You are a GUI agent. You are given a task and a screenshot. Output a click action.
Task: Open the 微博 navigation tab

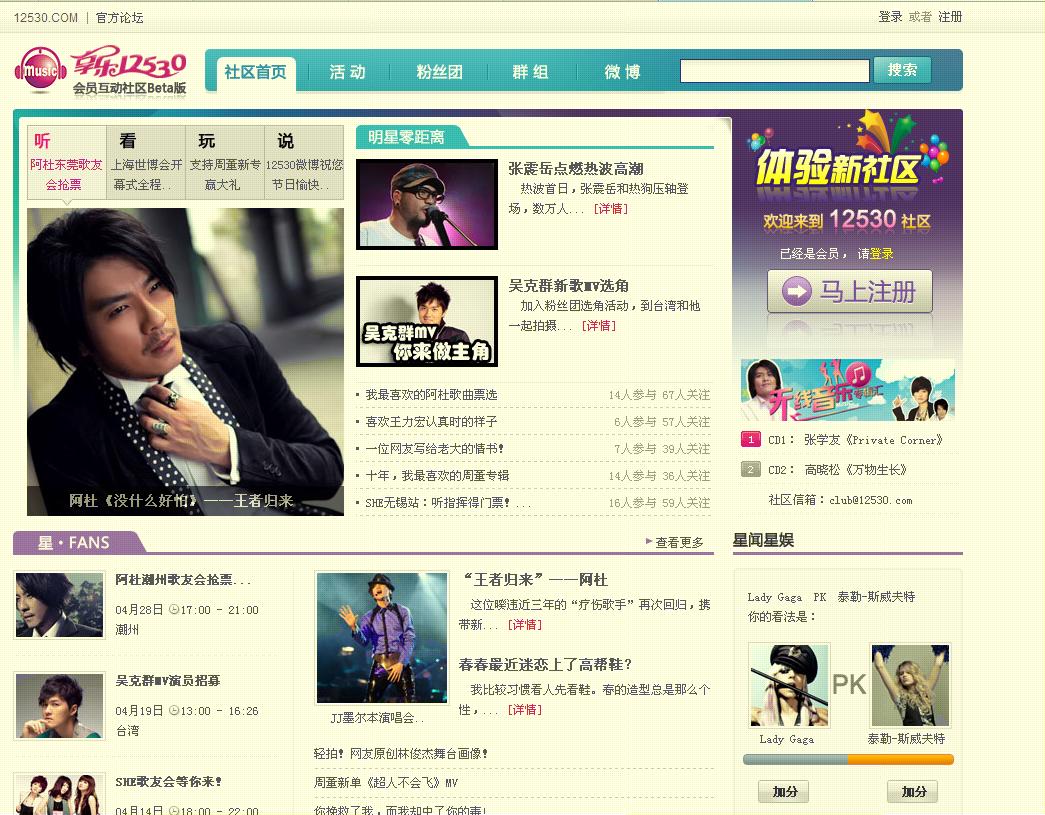[x=622, y=72]
